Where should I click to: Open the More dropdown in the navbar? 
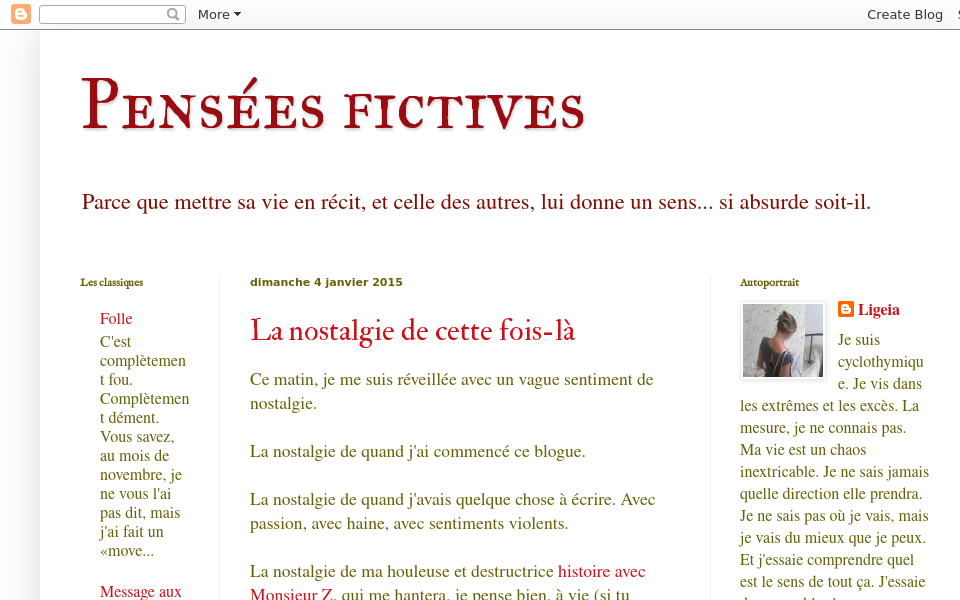coord(218,14)
